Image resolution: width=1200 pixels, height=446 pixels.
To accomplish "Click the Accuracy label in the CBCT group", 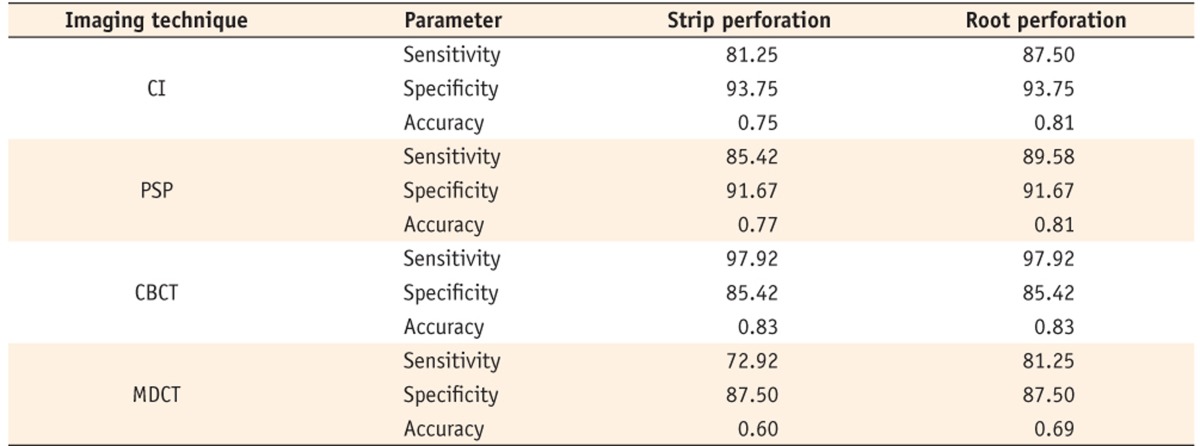I will (443, 327).
